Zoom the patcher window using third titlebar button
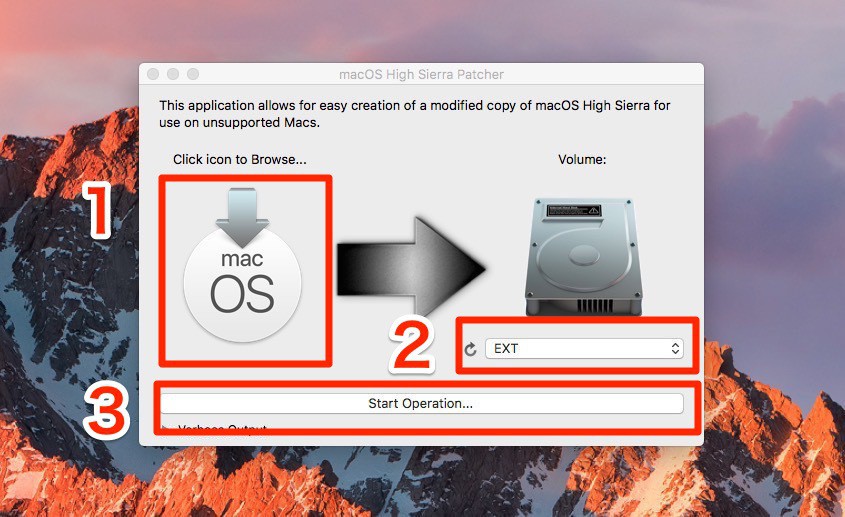845x517 pixels. (193, 74)
